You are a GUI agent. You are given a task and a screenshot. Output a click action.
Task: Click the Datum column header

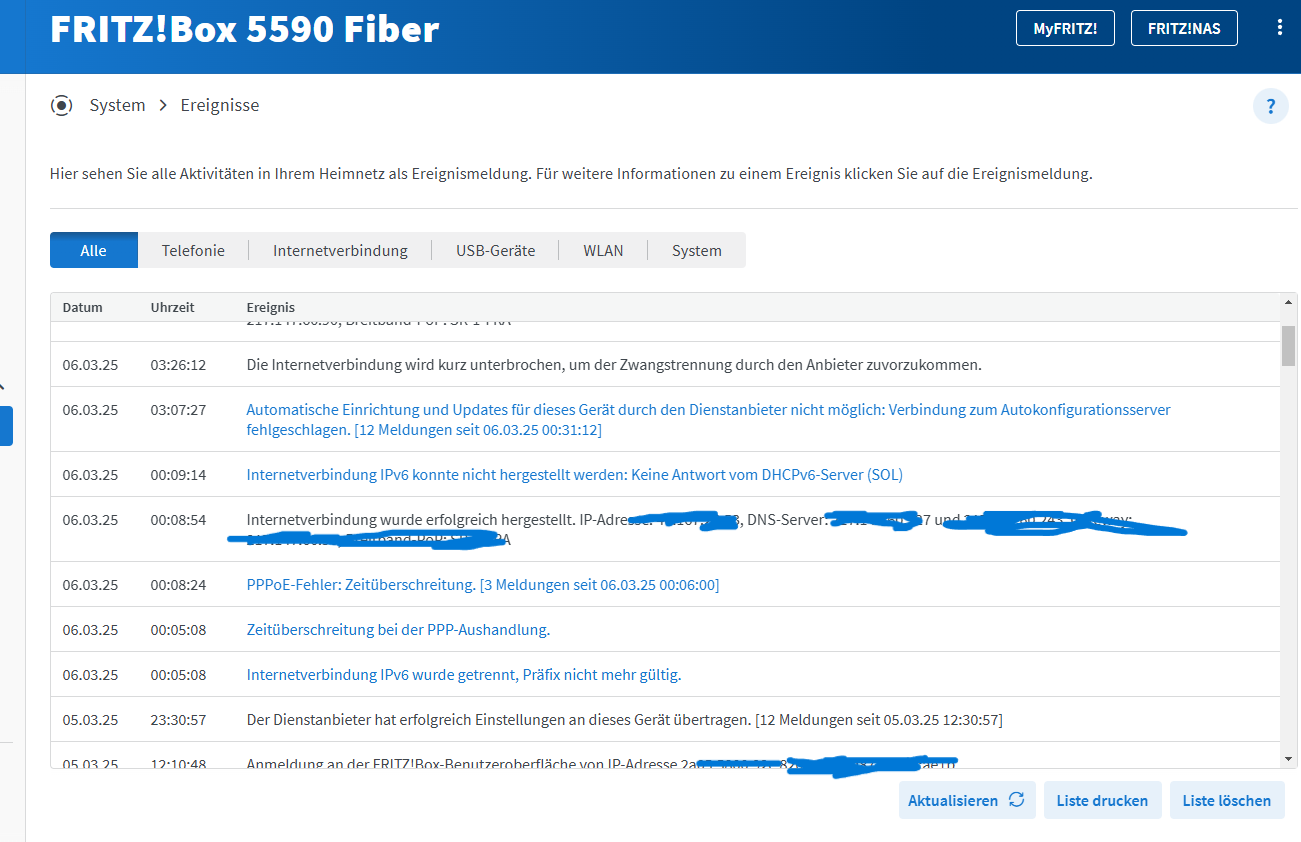click(83, 307)
